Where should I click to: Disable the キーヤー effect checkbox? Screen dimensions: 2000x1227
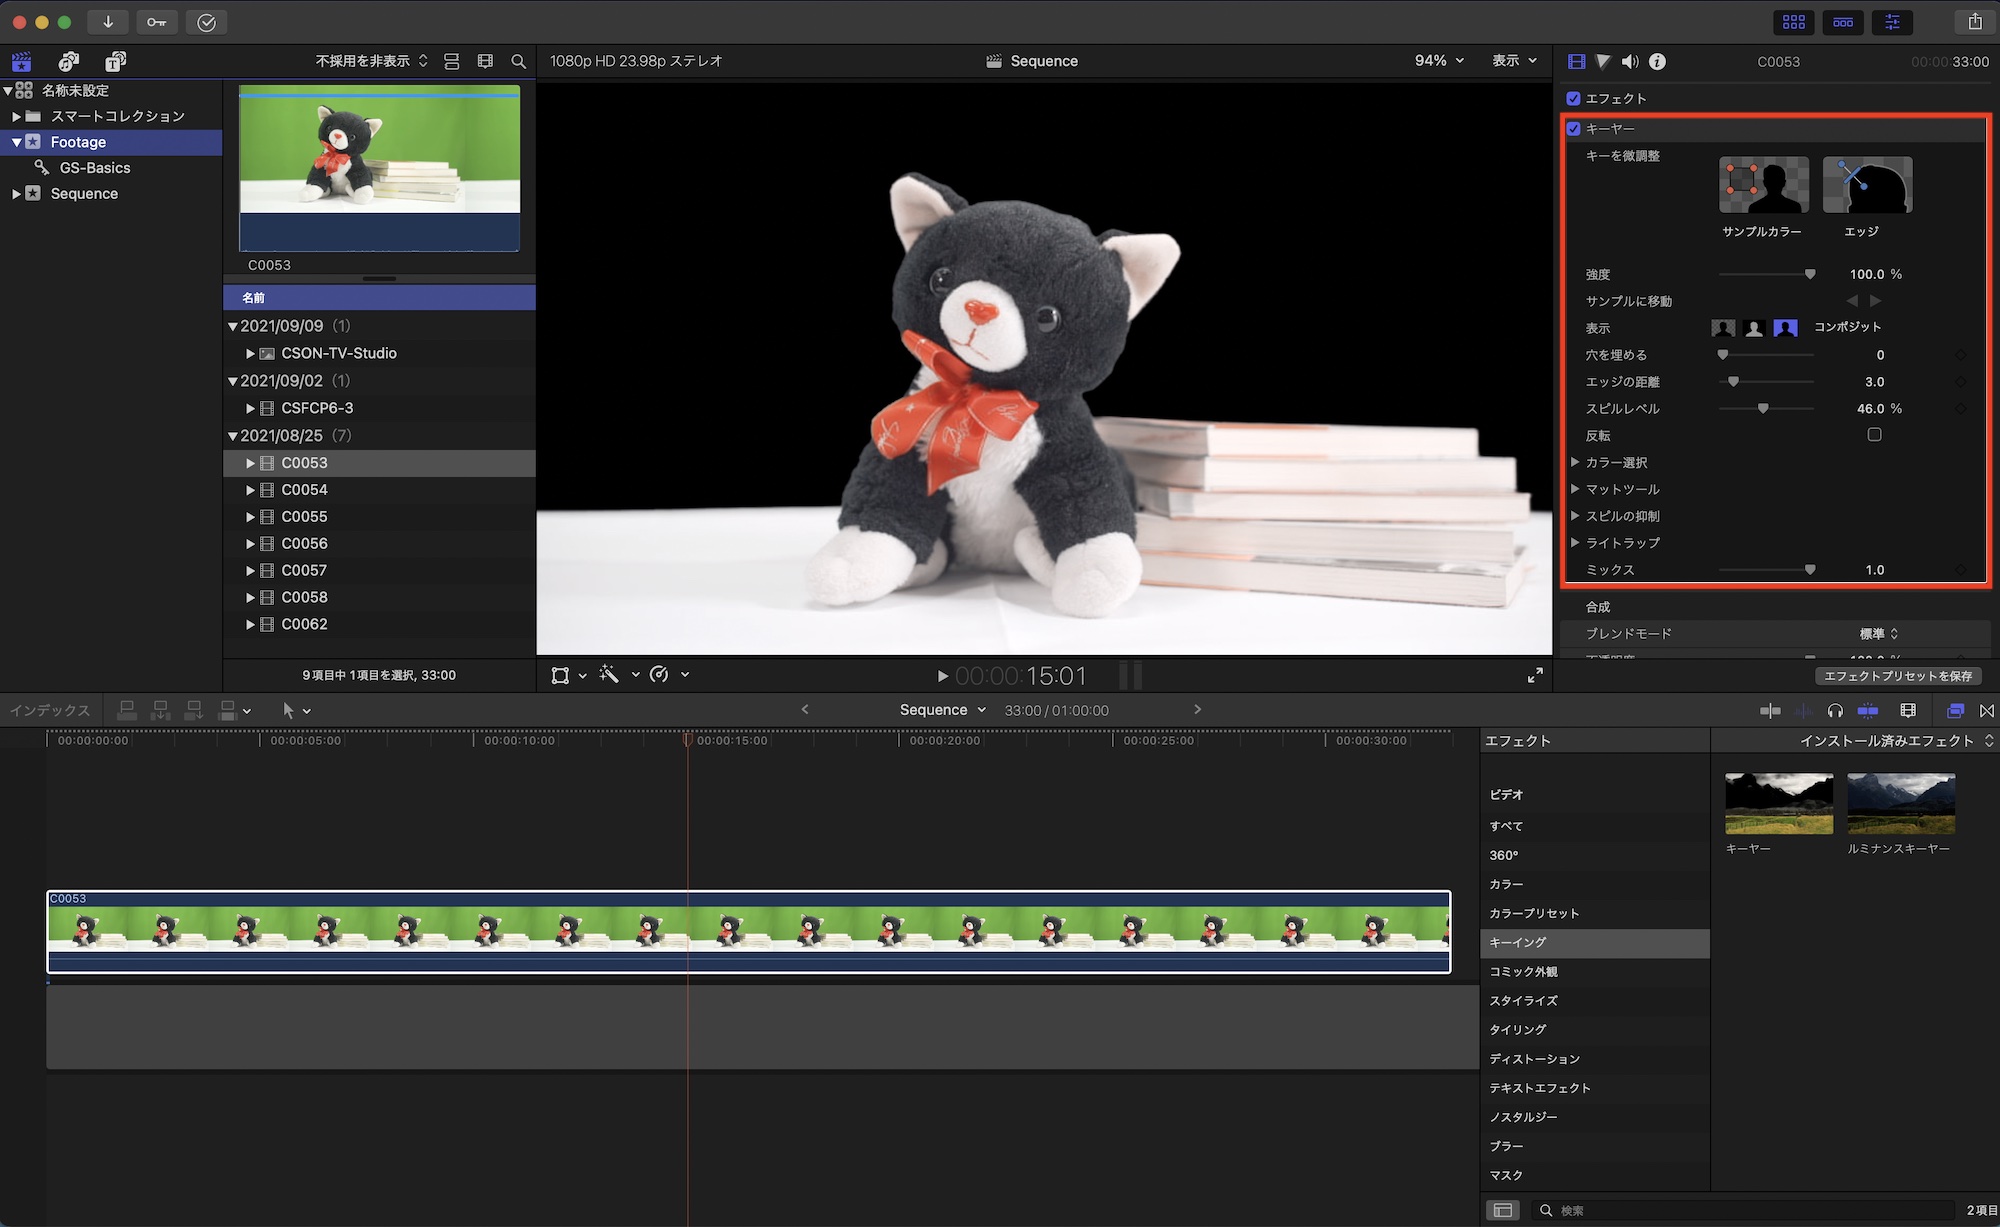click(x=1573, y=128)
